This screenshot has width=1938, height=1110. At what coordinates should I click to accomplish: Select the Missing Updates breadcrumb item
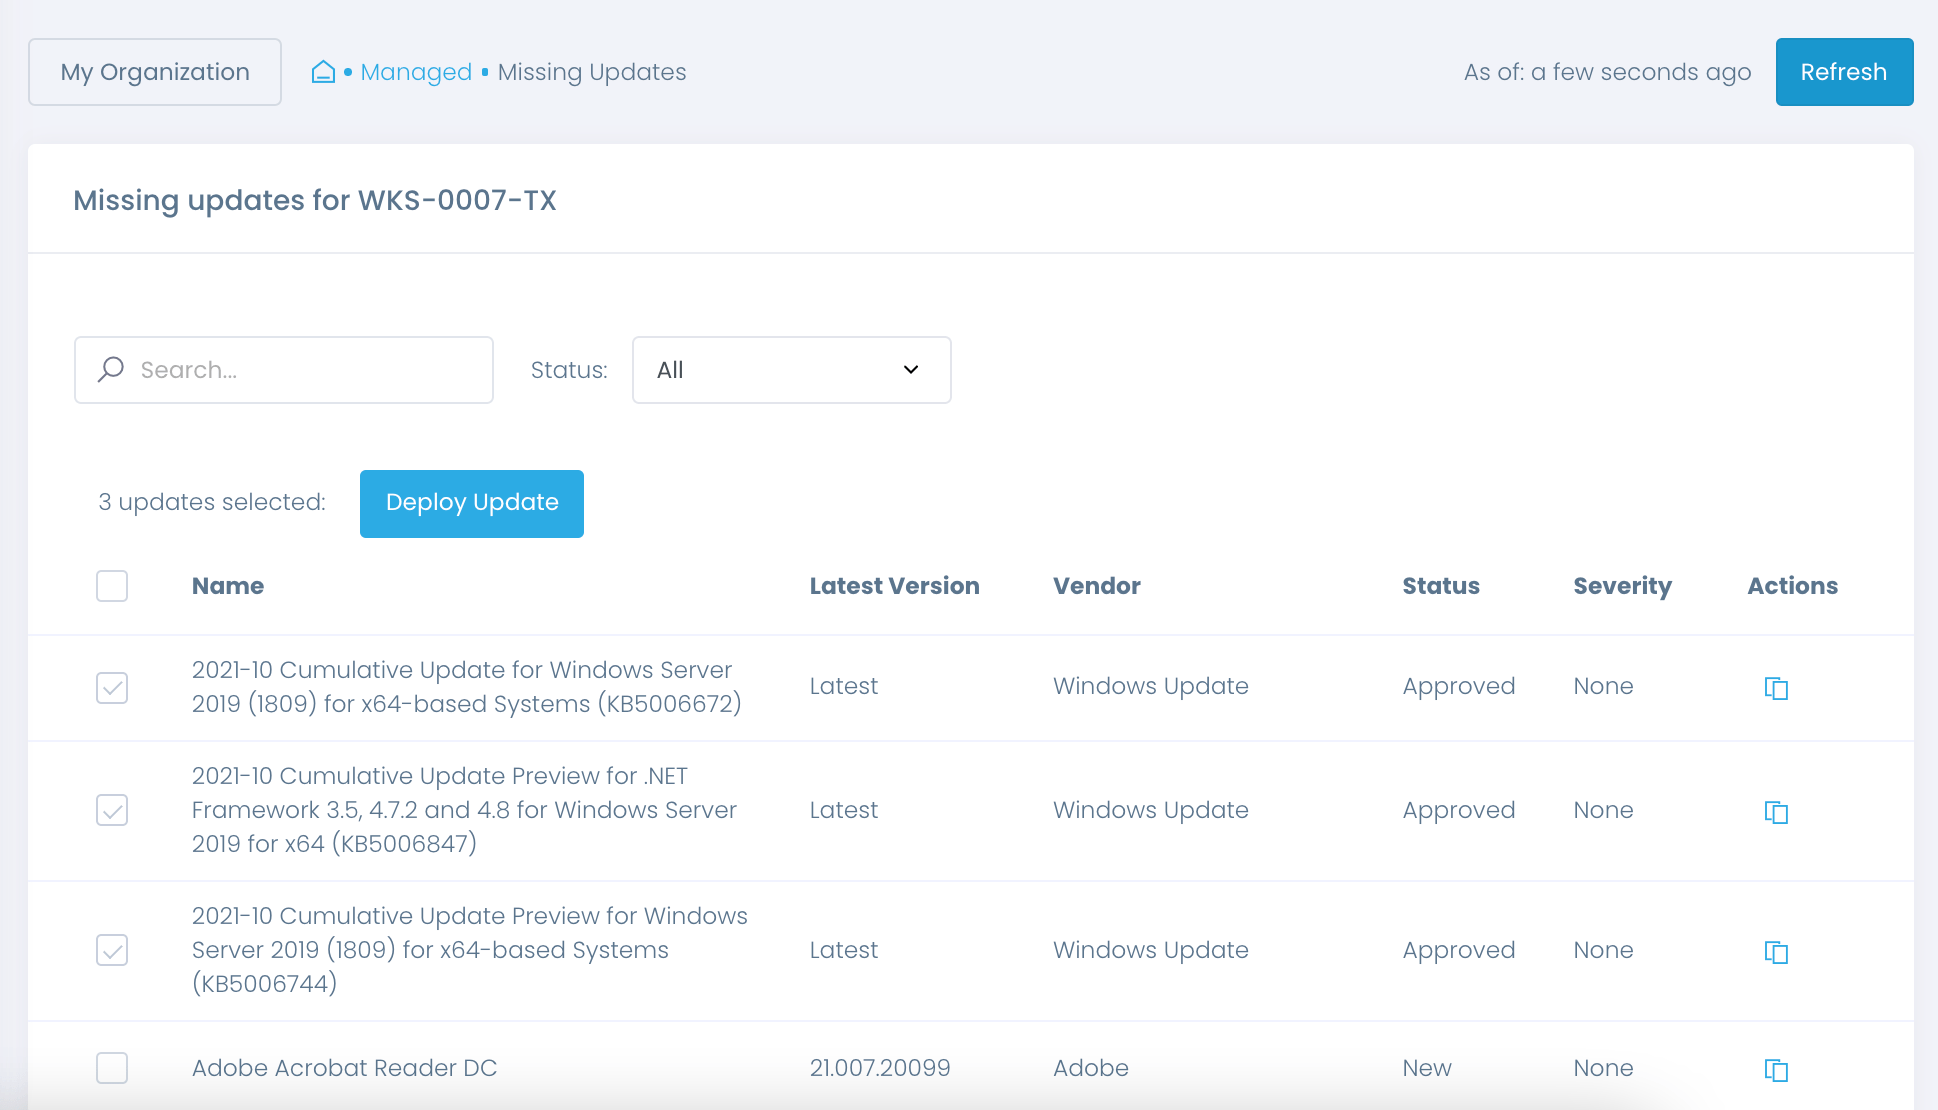591,71
